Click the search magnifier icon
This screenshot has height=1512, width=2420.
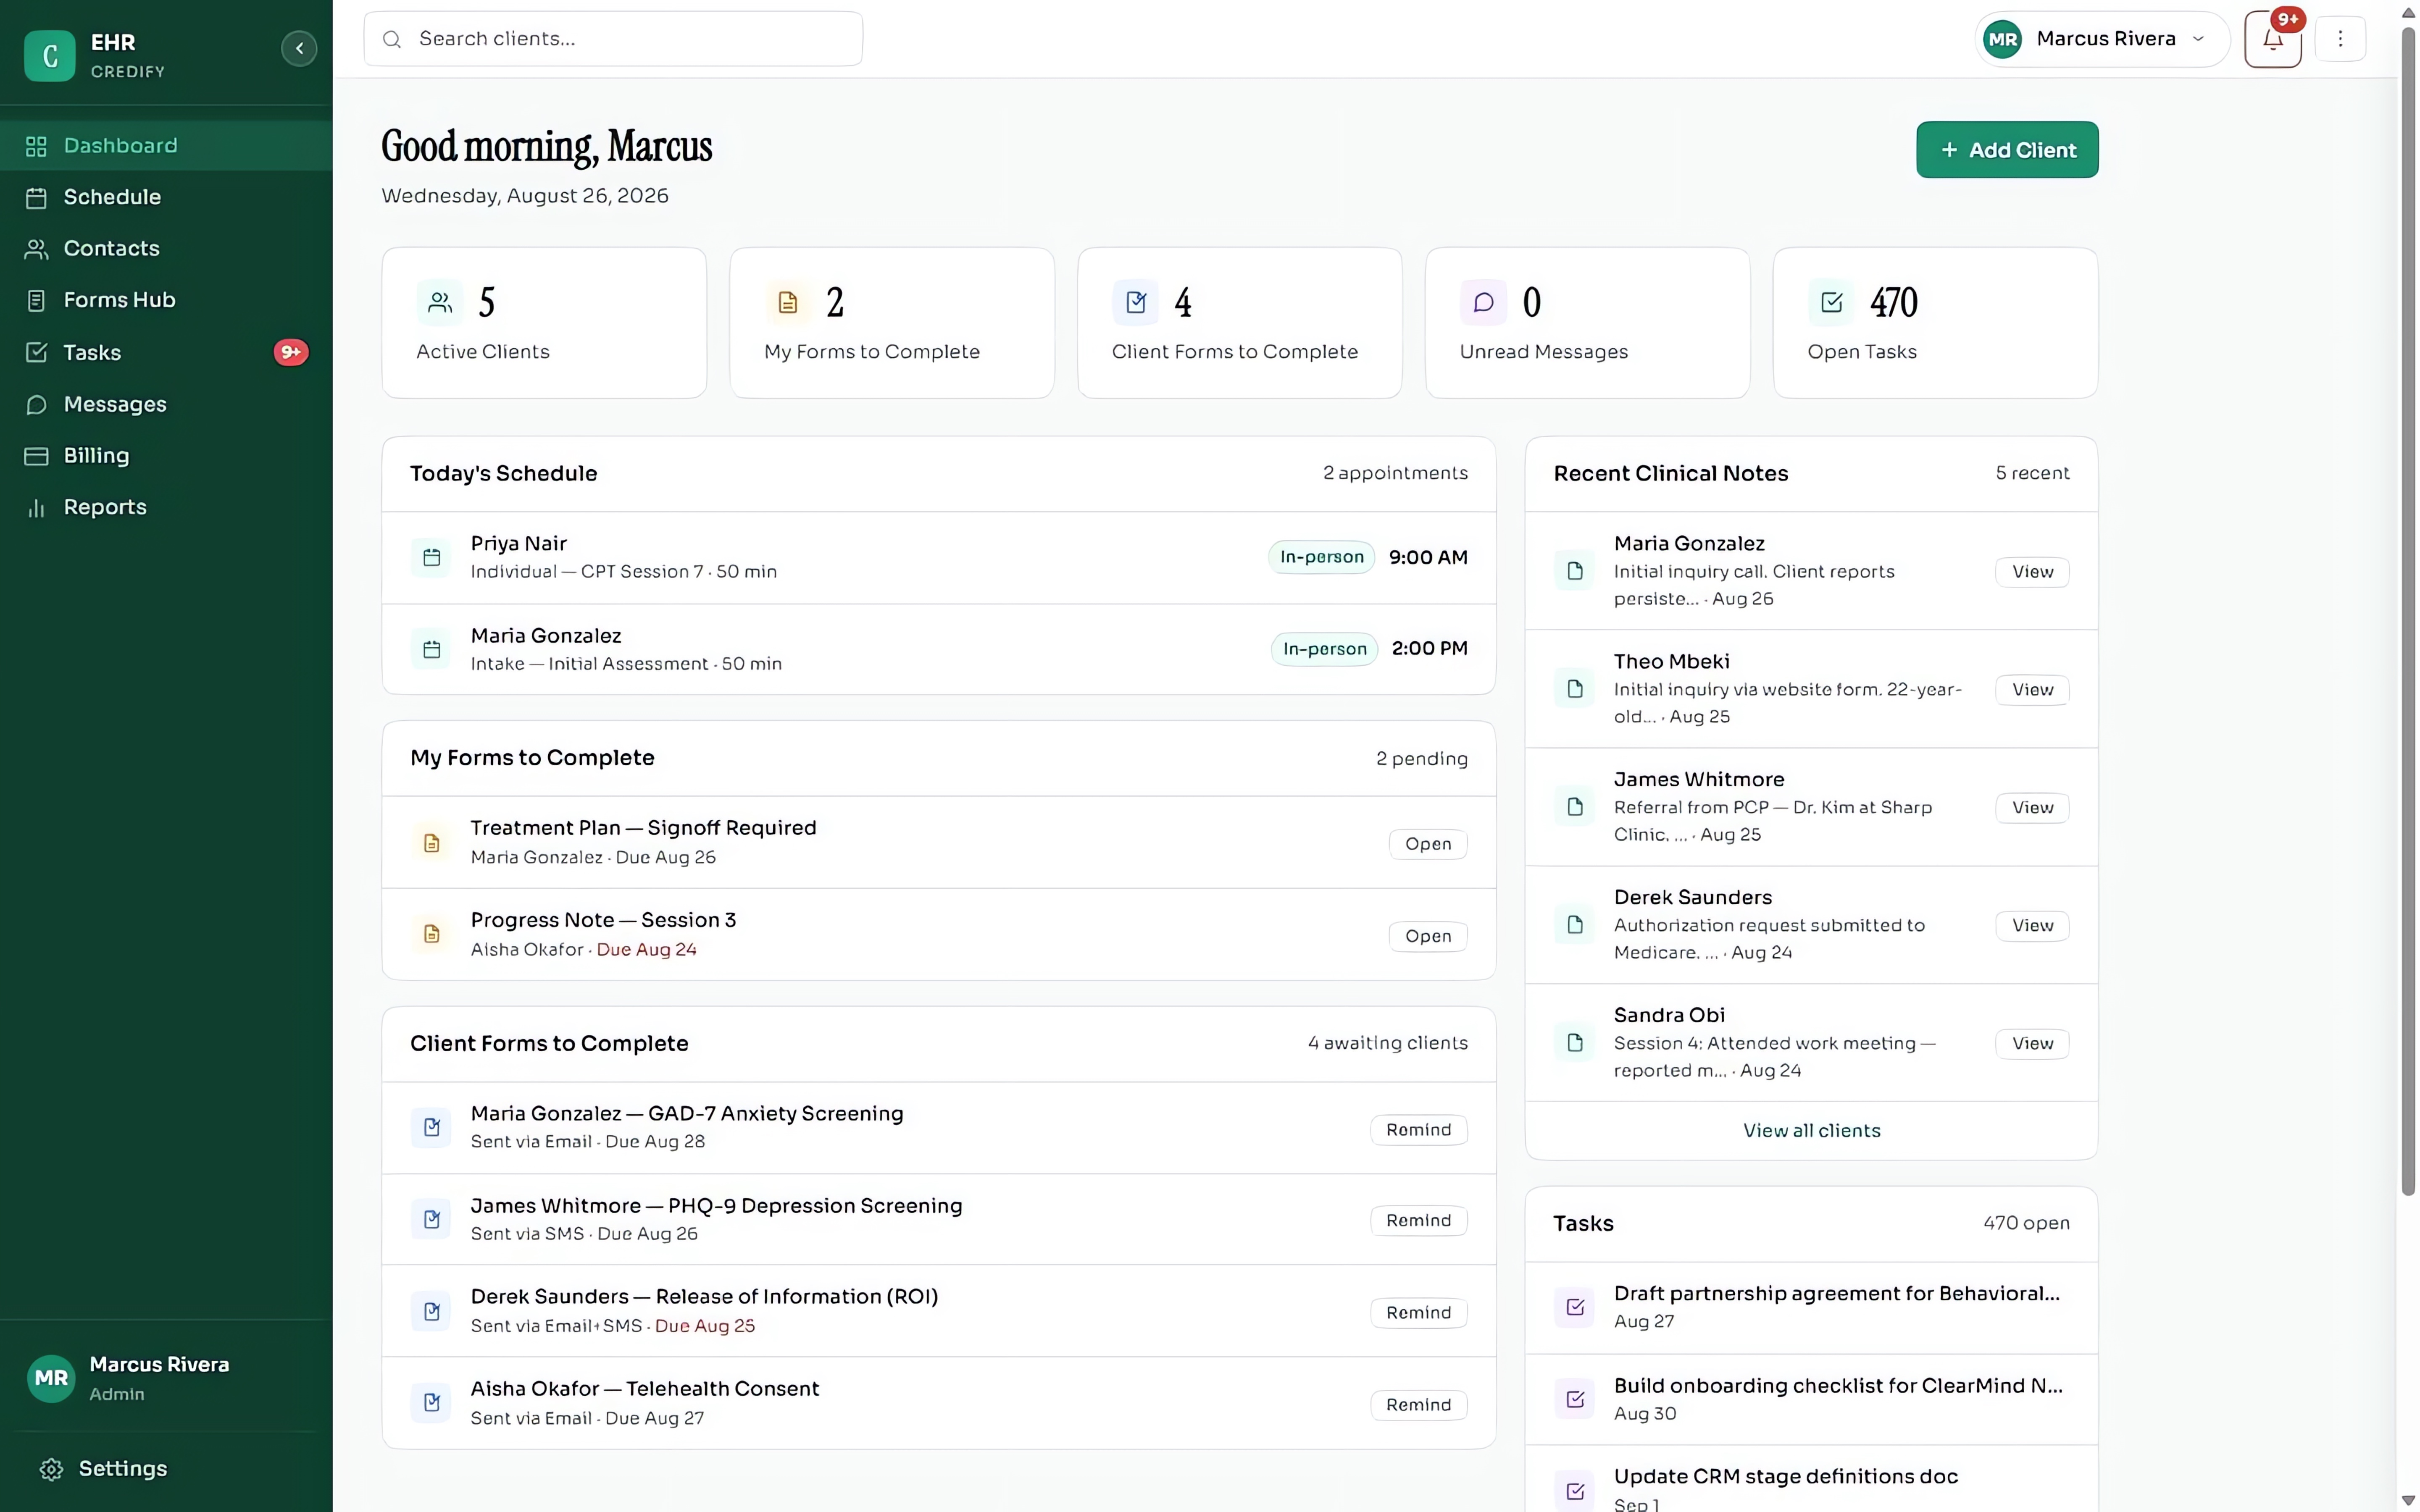[x=392, y=39]
